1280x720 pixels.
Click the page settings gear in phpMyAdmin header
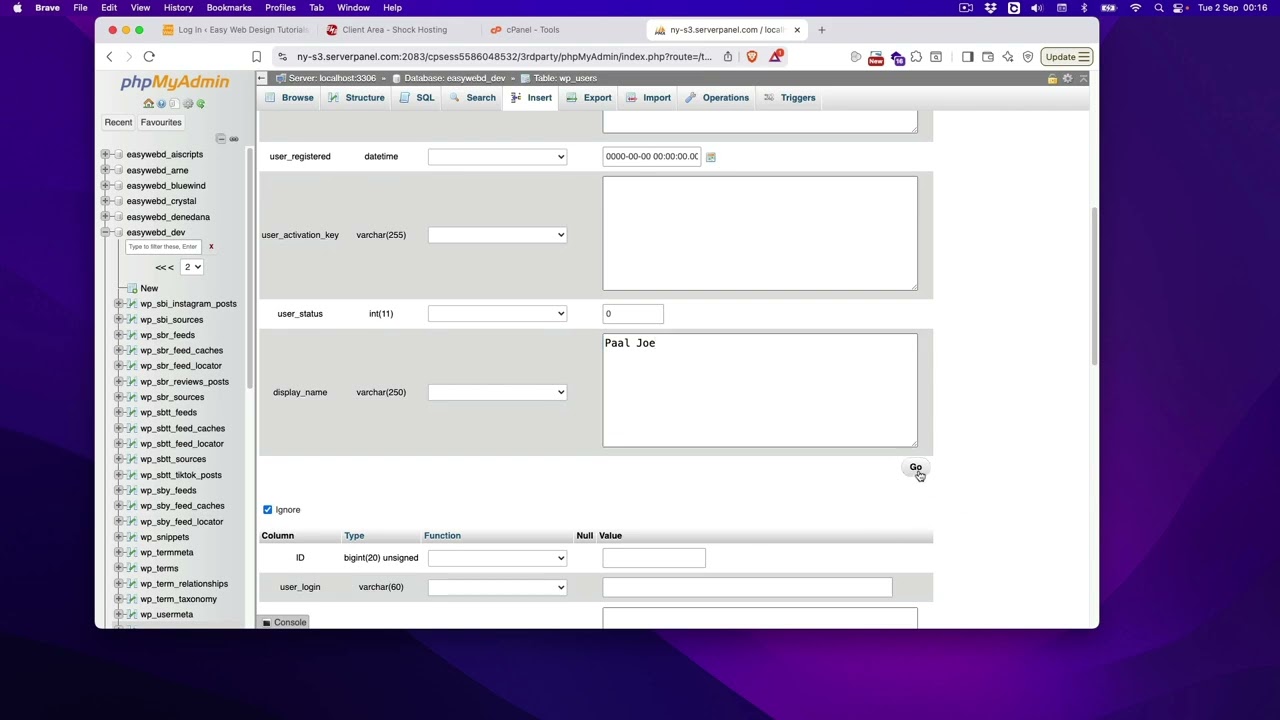tap(1067, 78)
